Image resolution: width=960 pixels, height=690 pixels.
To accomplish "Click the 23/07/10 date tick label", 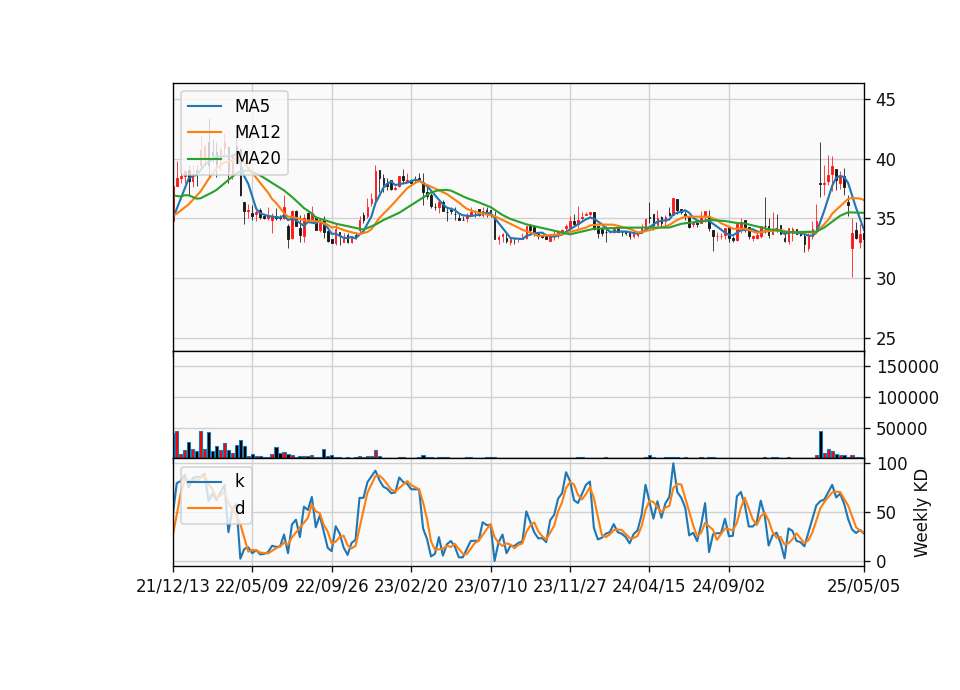I will [x=490, y=586].
